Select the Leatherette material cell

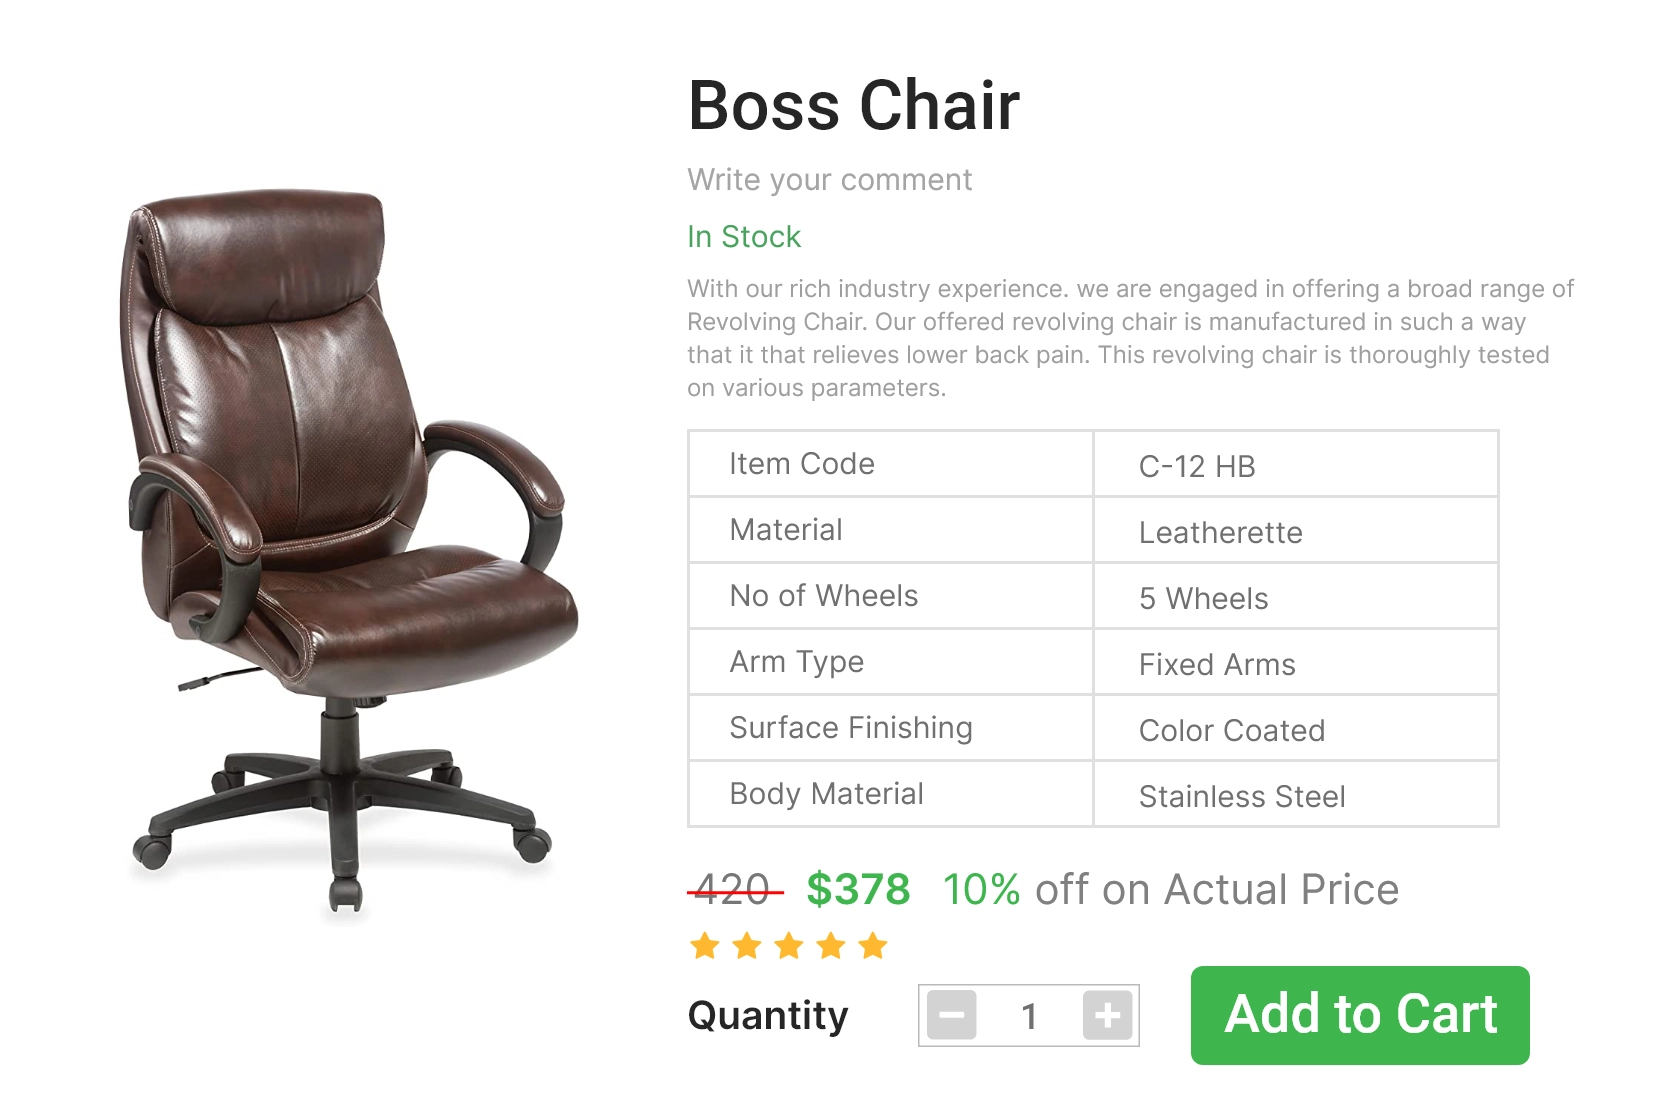click(1296, 531)
